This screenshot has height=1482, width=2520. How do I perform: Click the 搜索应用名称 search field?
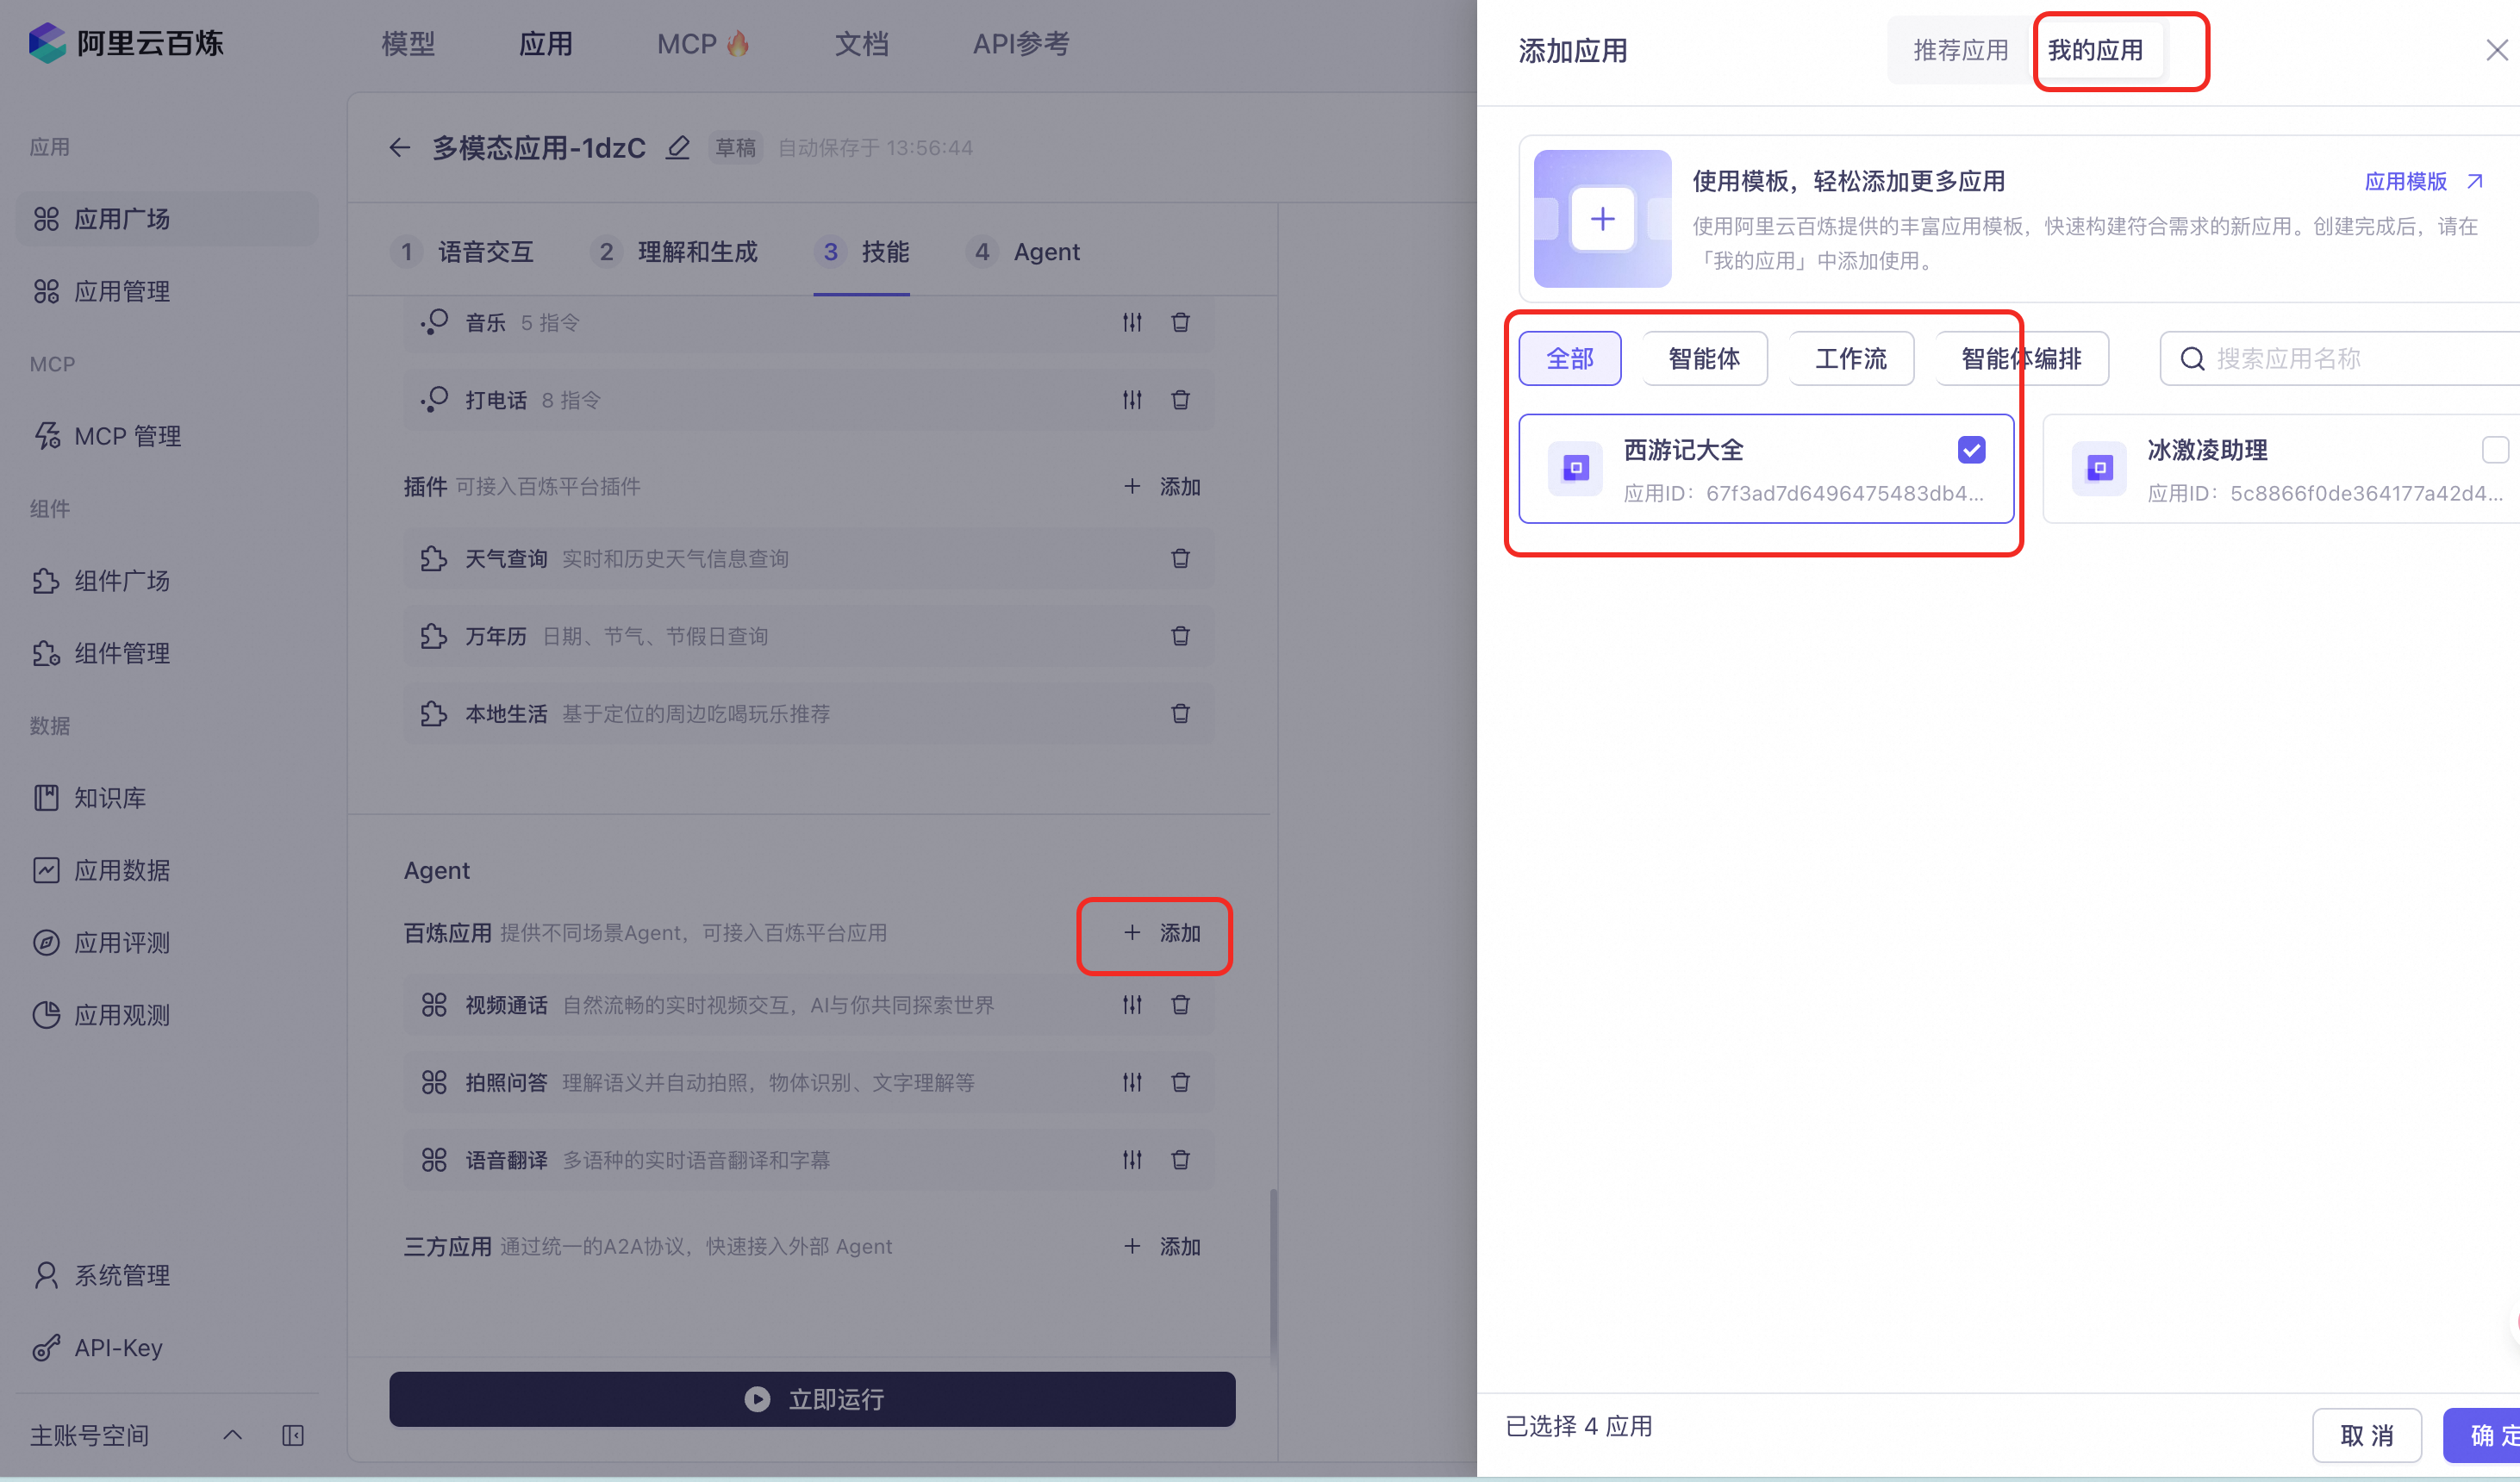point(2340,359)
